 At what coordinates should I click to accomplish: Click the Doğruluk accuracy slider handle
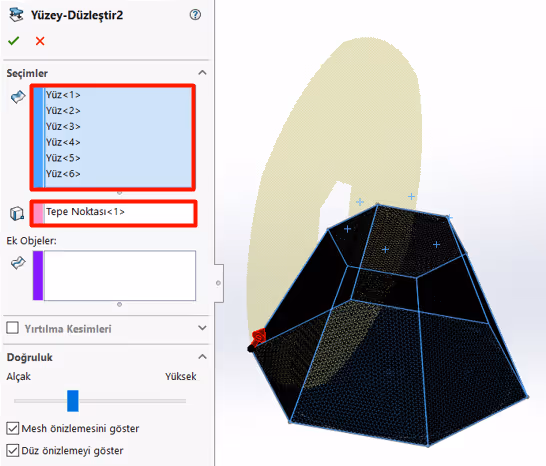pos(73,401)
